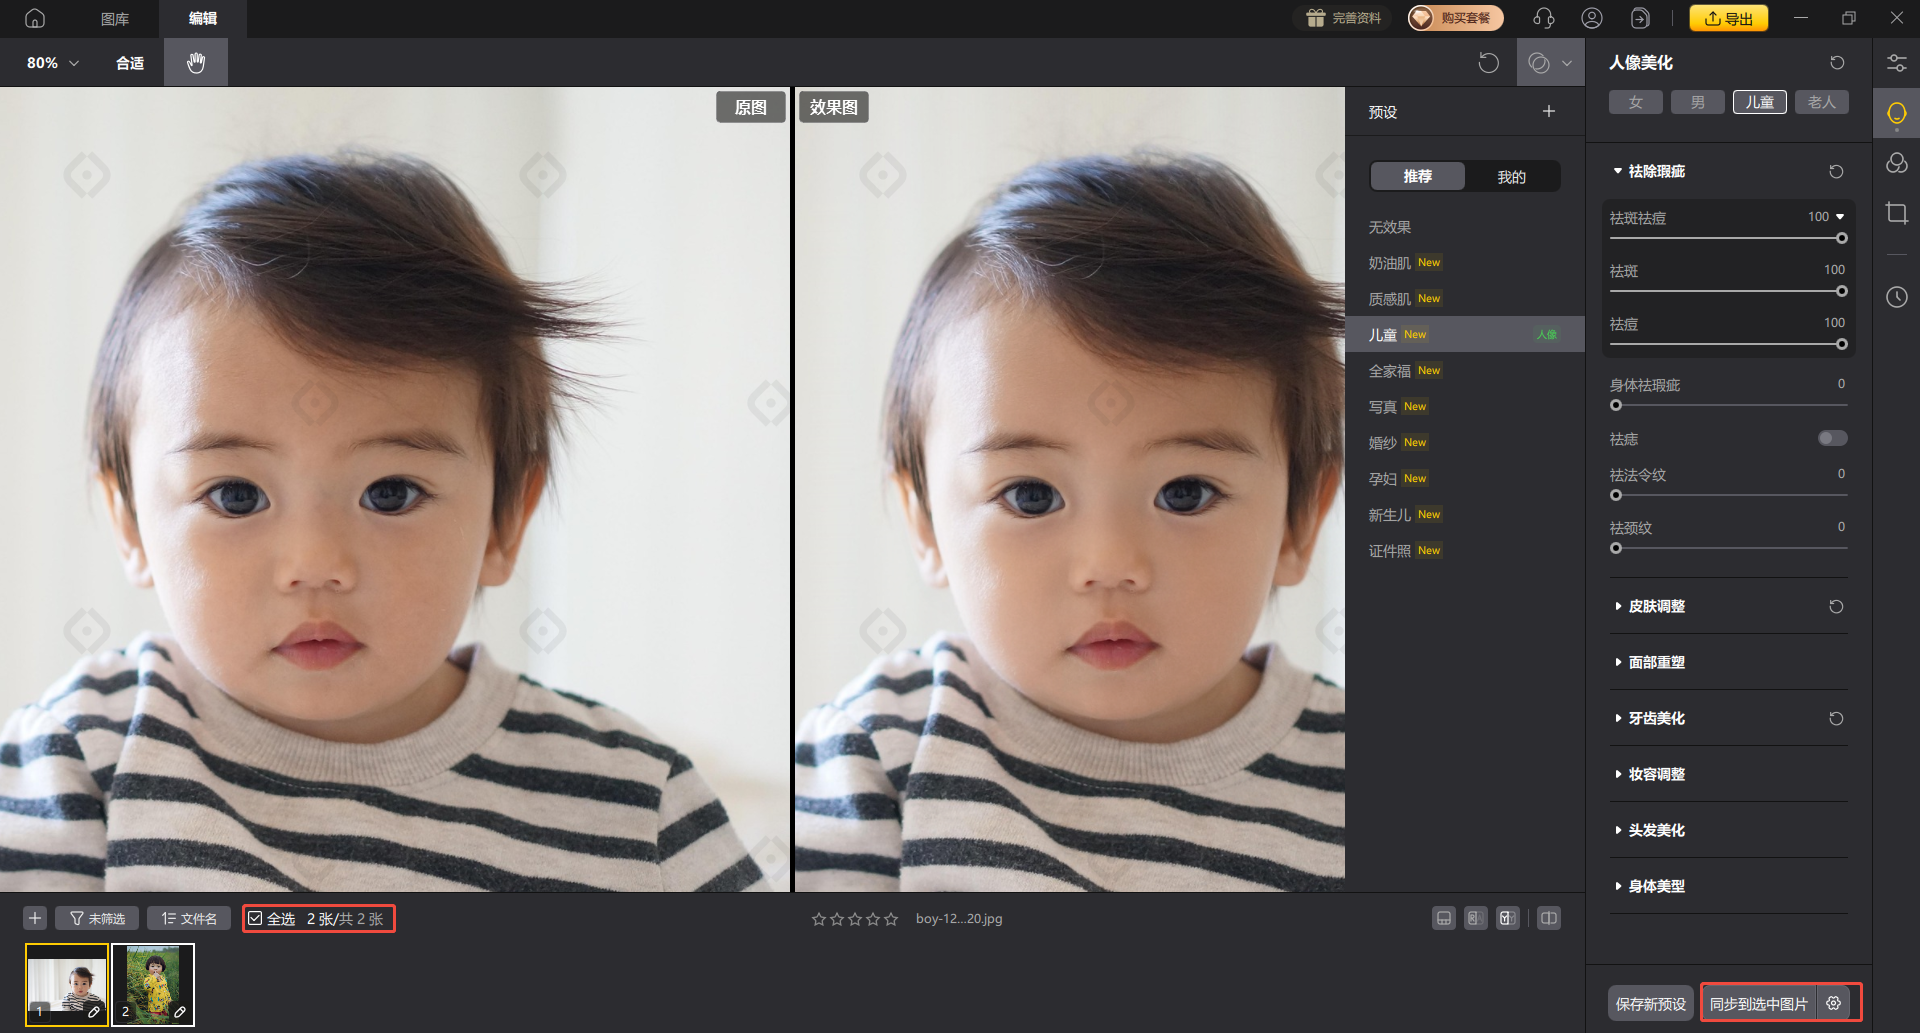Screen dimensions: 1920x1033
Task: Toggle the 祛痣 switch
Action: point(1832,438)
